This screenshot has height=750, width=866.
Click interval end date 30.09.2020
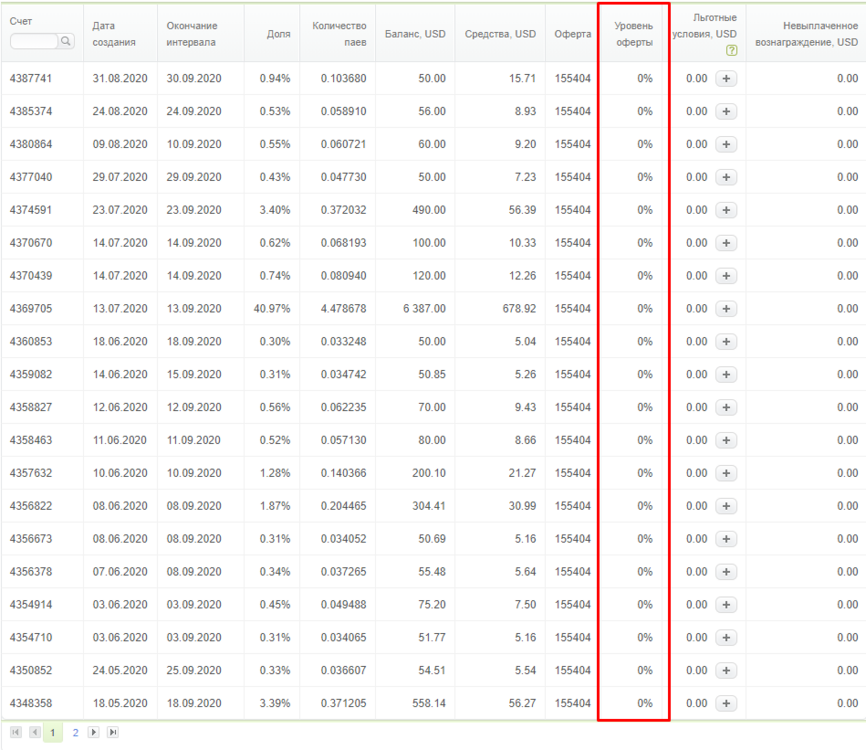194,78
